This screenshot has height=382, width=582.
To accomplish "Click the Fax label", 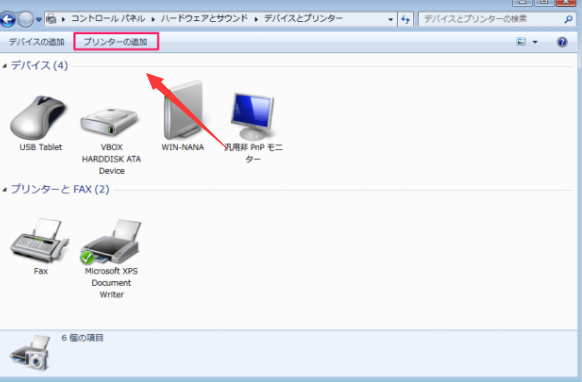I will [x=41, y=271].
